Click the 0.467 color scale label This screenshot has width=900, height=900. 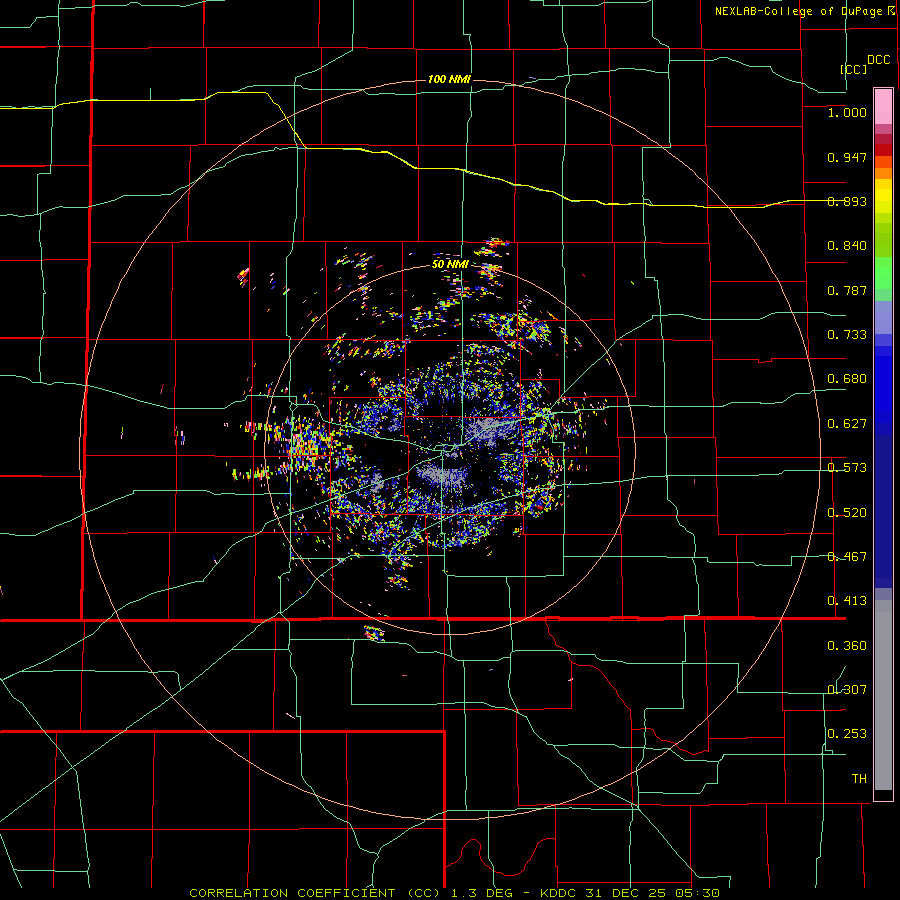[x=847, y=557]
